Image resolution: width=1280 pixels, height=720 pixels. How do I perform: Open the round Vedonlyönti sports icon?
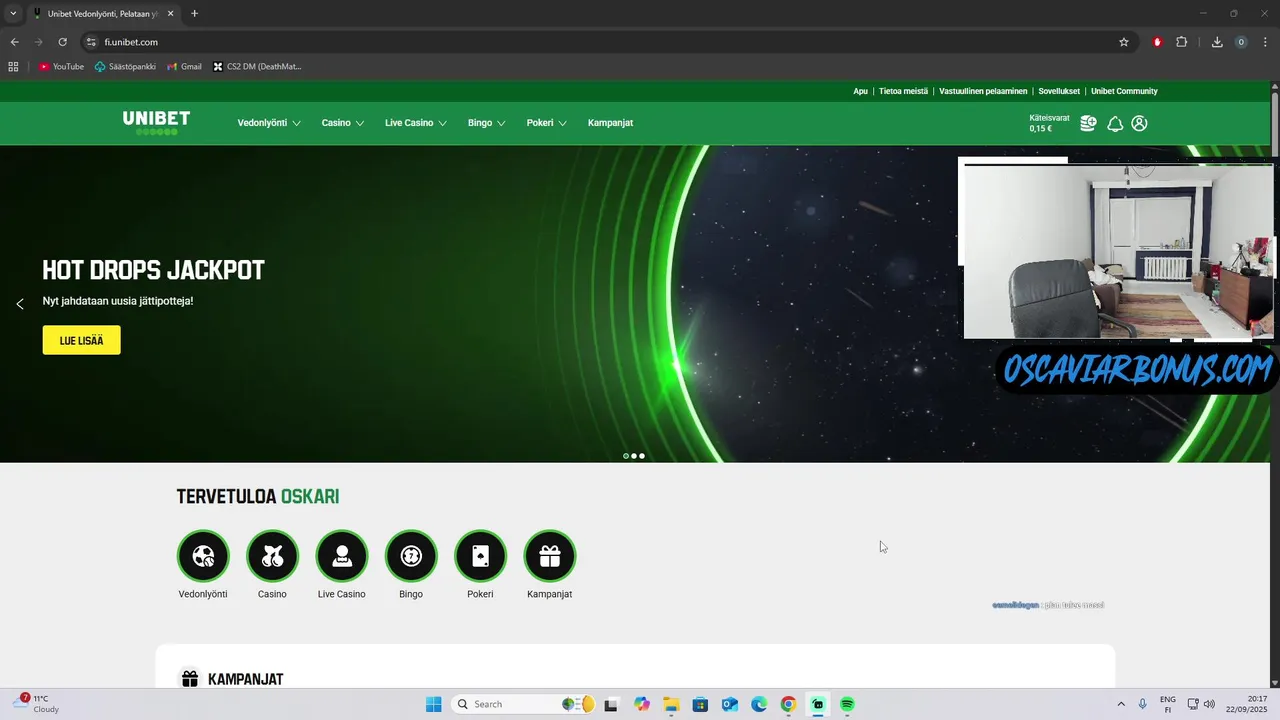pos(203,555)
